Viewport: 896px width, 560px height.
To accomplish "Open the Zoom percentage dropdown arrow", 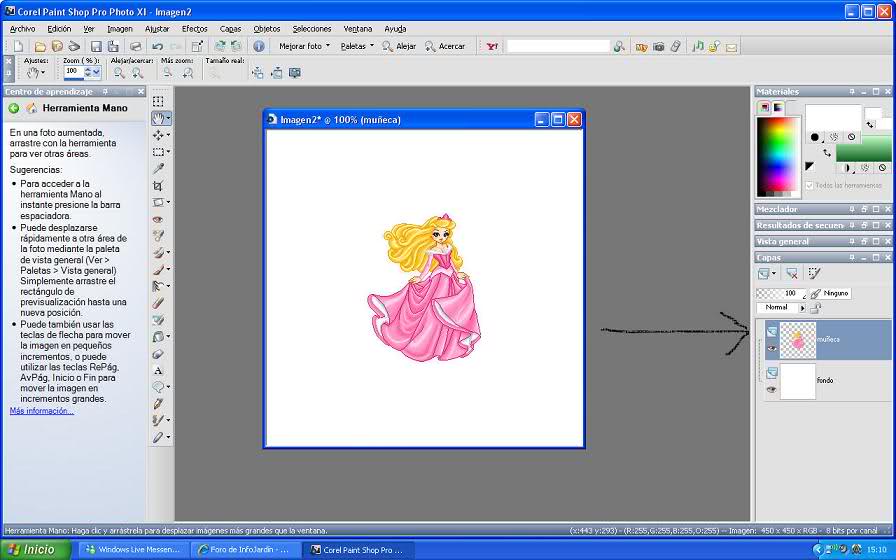I will pyautogui.click(x=97, y=71).
